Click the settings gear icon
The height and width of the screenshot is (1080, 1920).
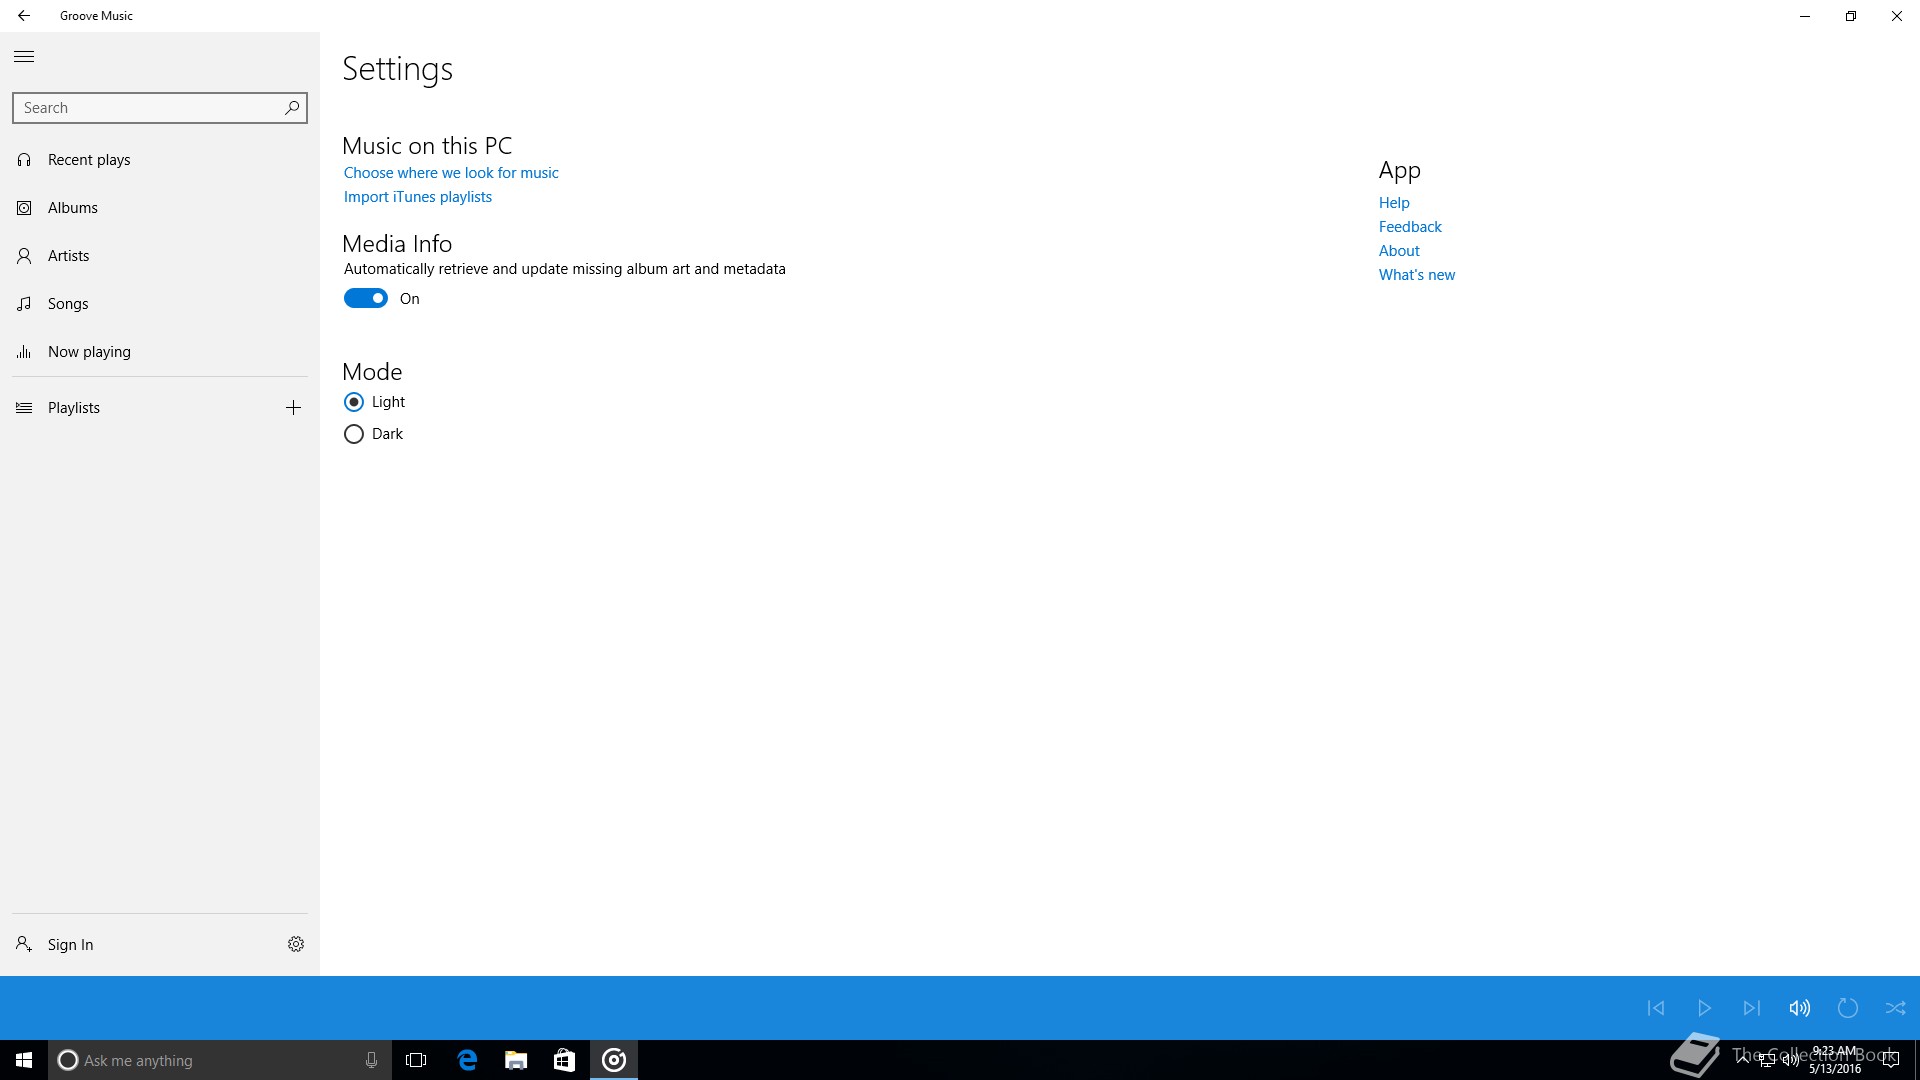point(296,944)
